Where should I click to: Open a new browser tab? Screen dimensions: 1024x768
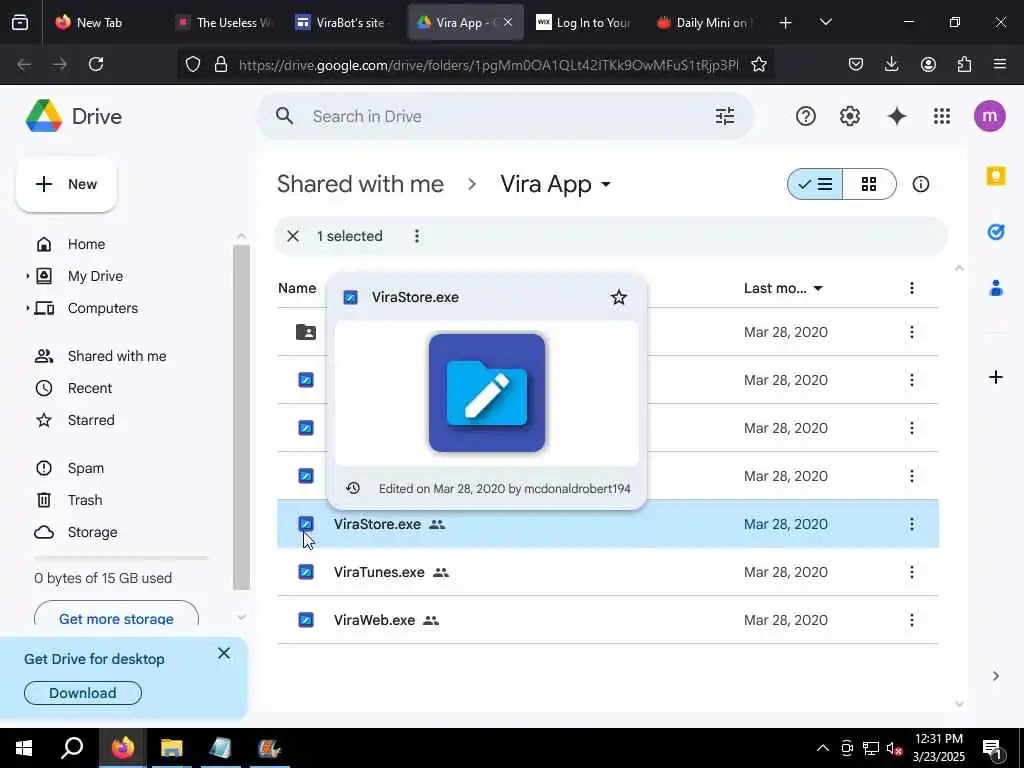pyautogui.click(x=786, y=22)
